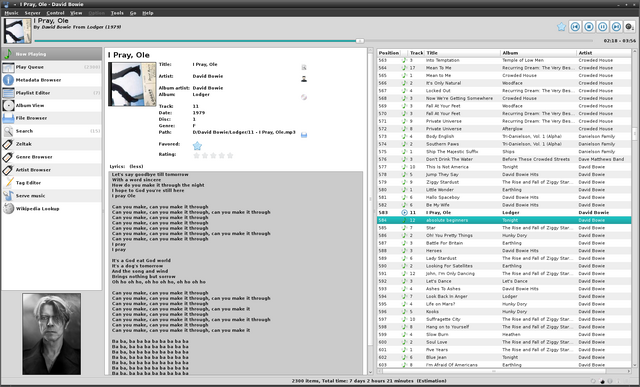Open the Search panel in sidebar
Screen dimensions: 640x387
click(x=51, y=131)
